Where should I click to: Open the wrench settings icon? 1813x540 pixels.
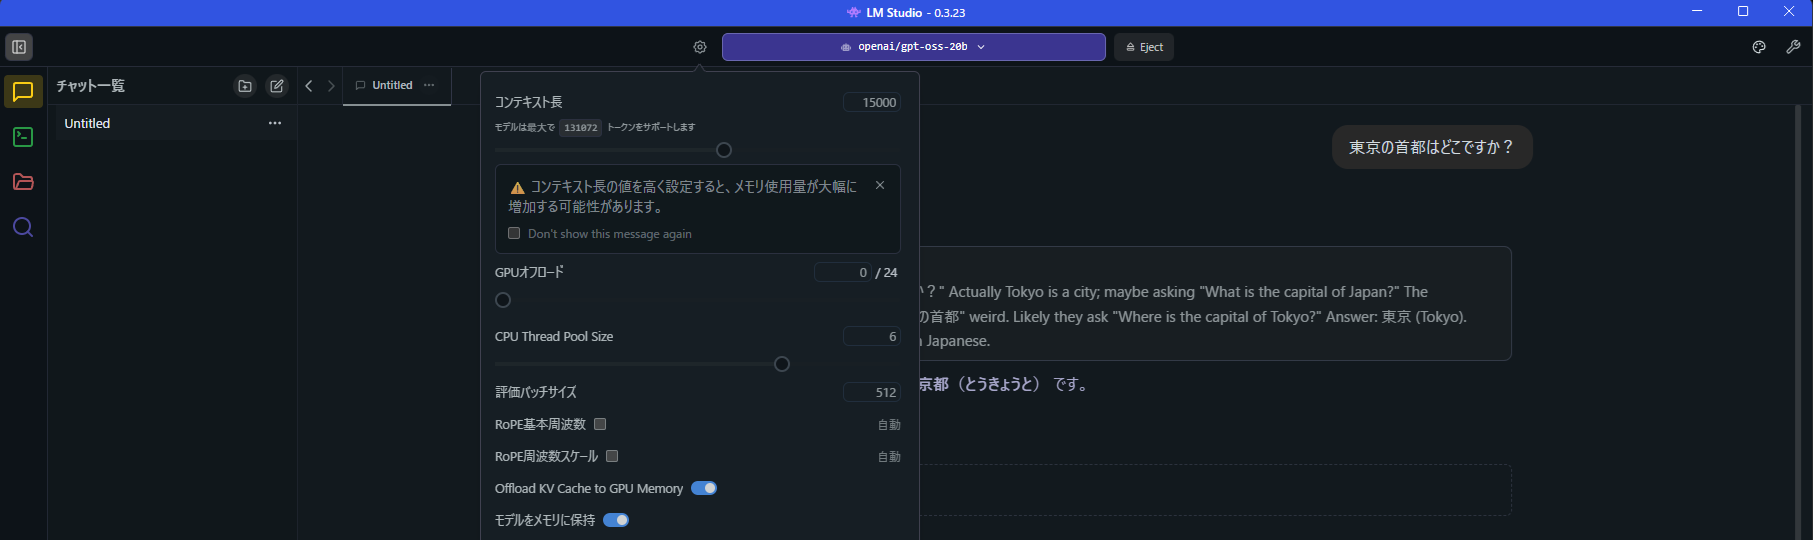tap(1793, 47)
